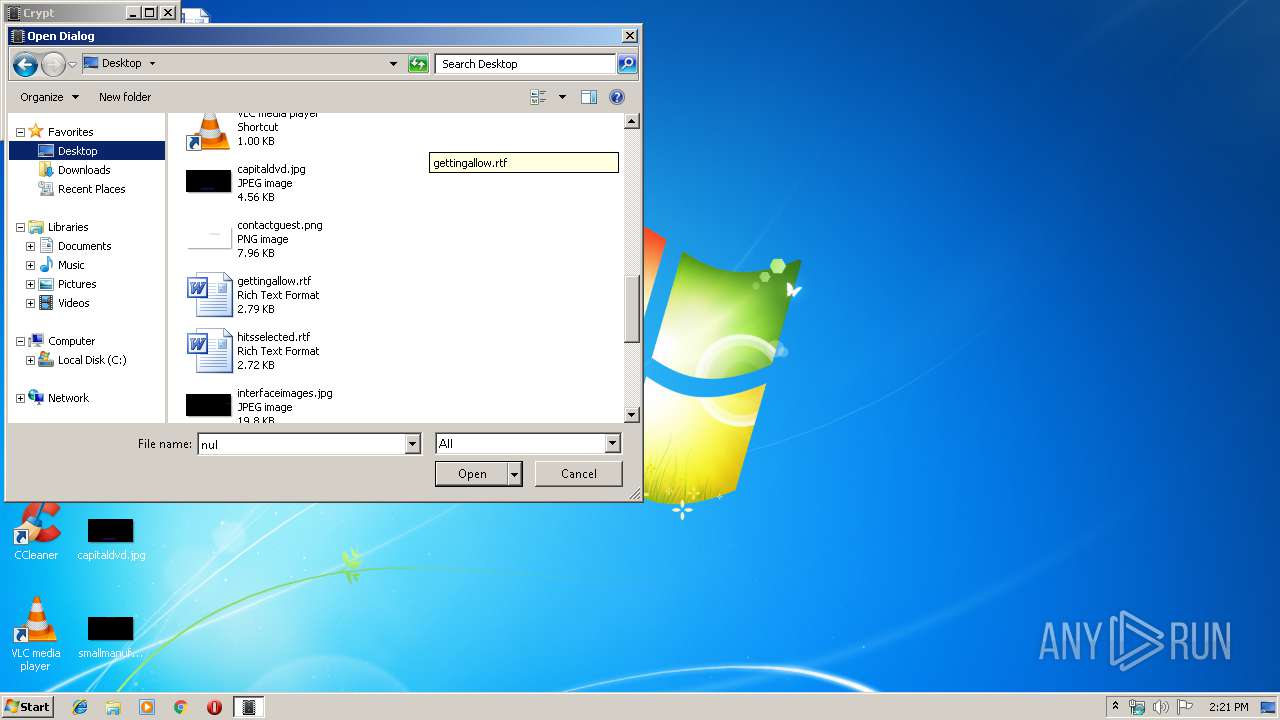Viewport: 1280px width, 720px height.
Task: Open the recent pages dropdown arrow
Action: pyautogui.click(x=72, y=64)
